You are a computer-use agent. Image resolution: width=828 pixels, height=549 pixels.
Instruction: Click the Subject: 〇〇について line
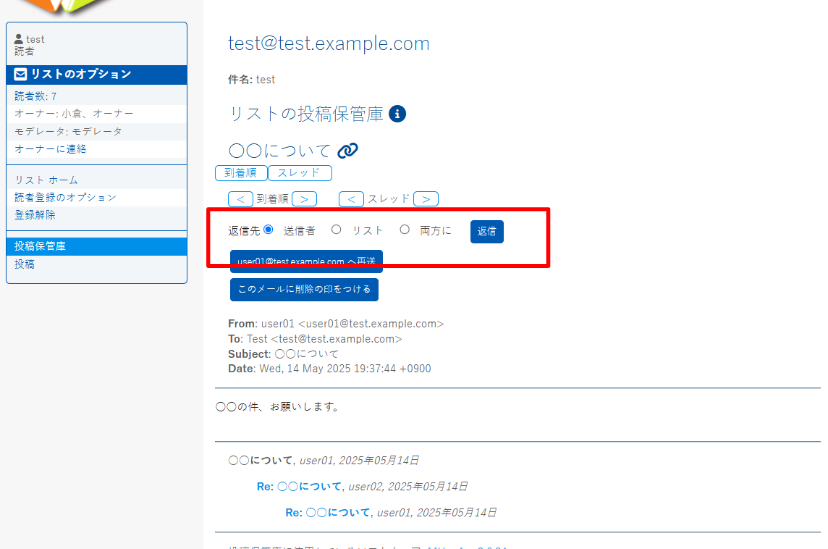(283, 354)
